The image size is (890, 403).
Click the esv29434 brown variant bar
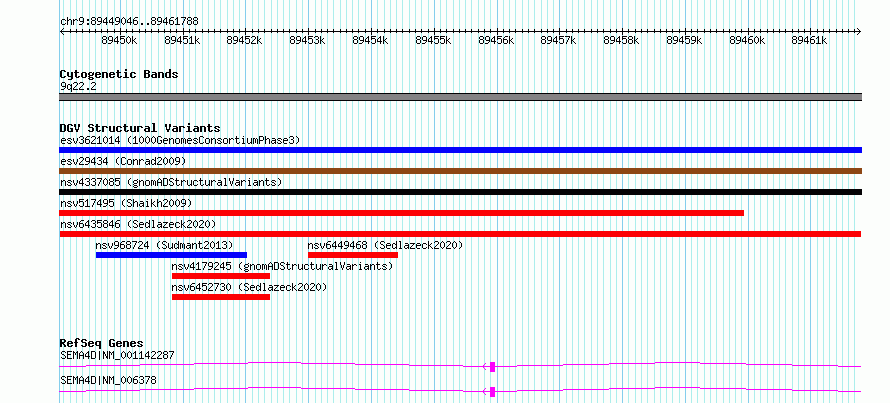[460, 171]
